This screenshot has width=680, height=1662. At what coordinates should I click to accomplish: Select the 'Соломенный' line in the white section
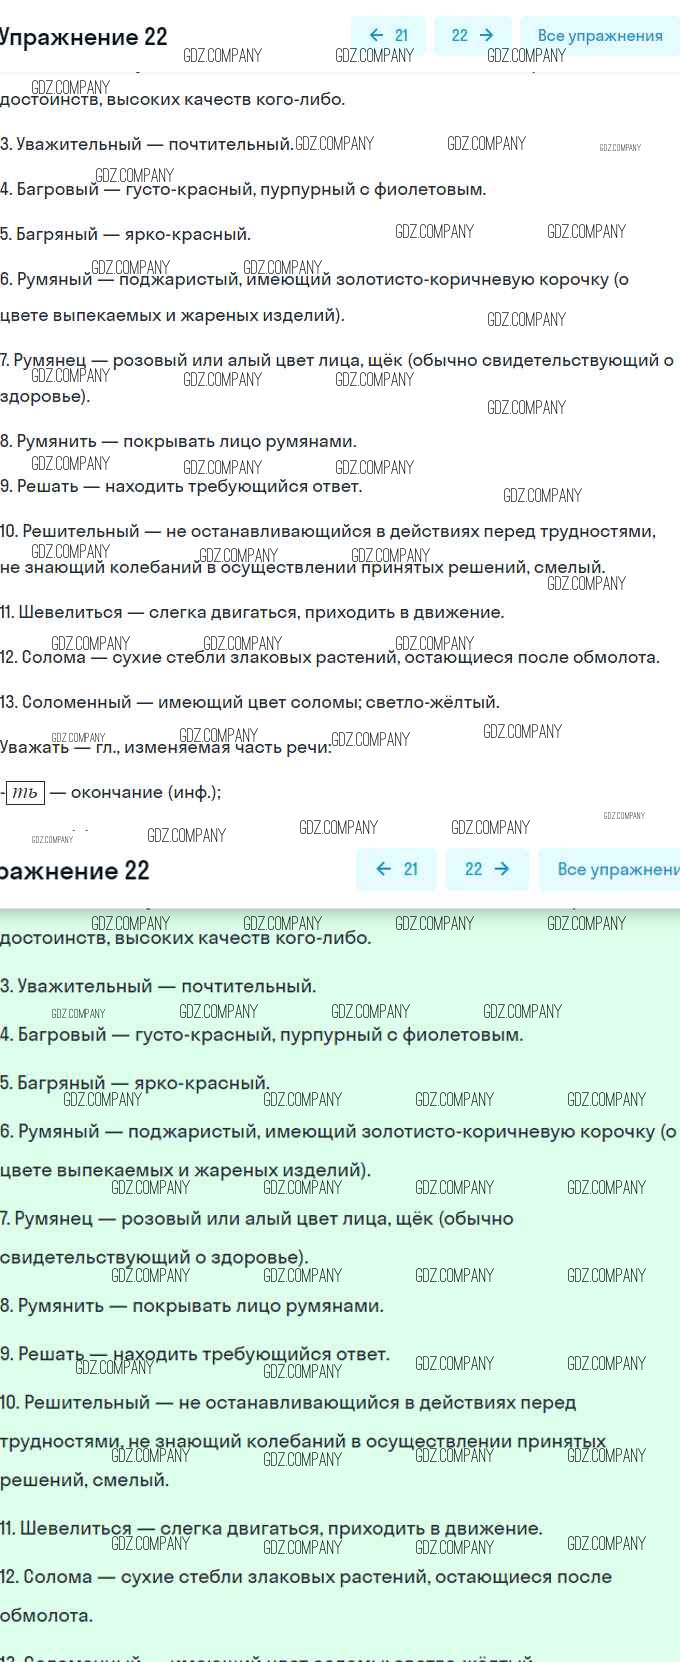click(250, 702)
